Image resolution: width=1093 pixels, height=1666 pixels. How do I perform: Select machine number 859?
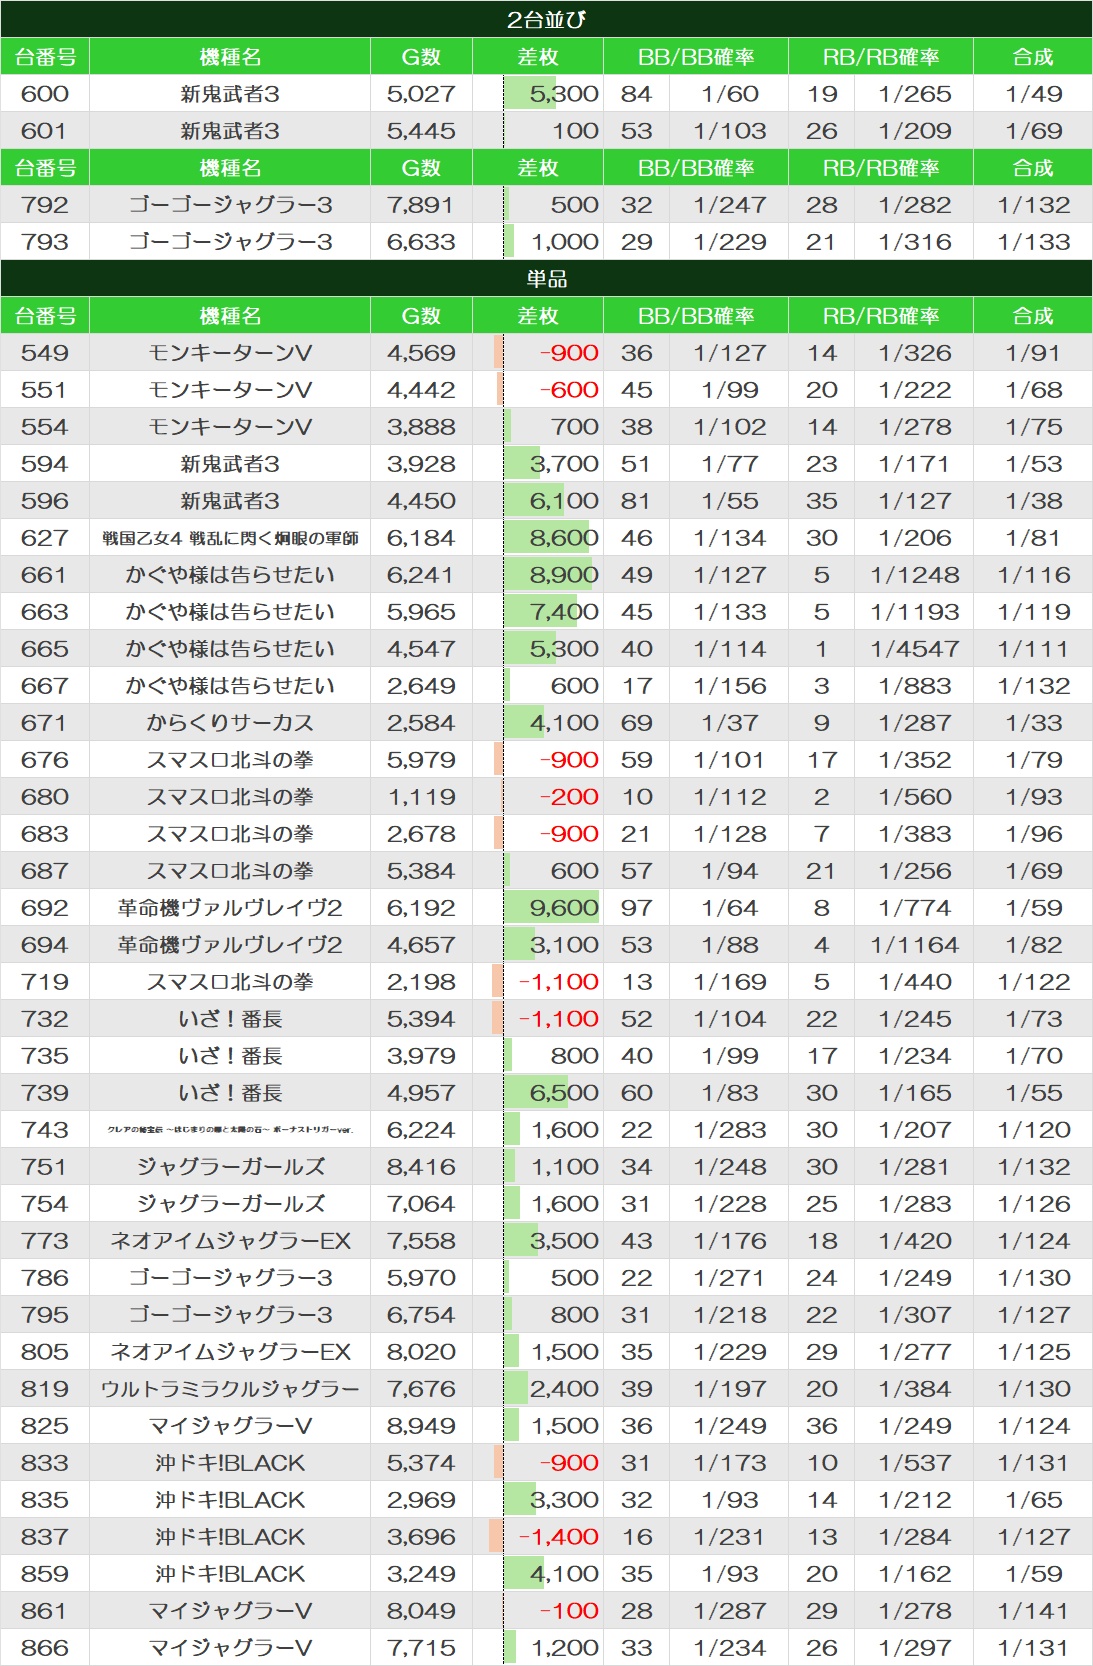[45, 1574]
